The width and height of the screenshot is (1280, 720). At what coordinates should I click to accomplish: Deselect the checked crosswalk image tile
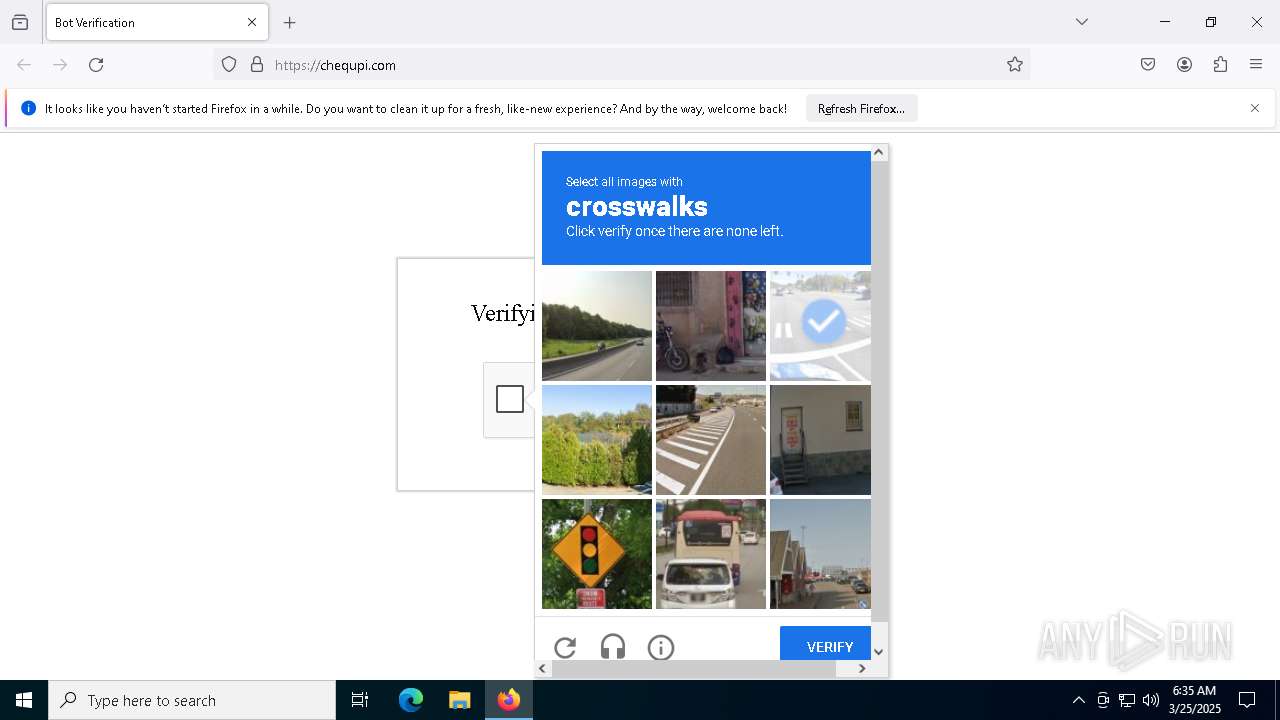tap(820, 326)
